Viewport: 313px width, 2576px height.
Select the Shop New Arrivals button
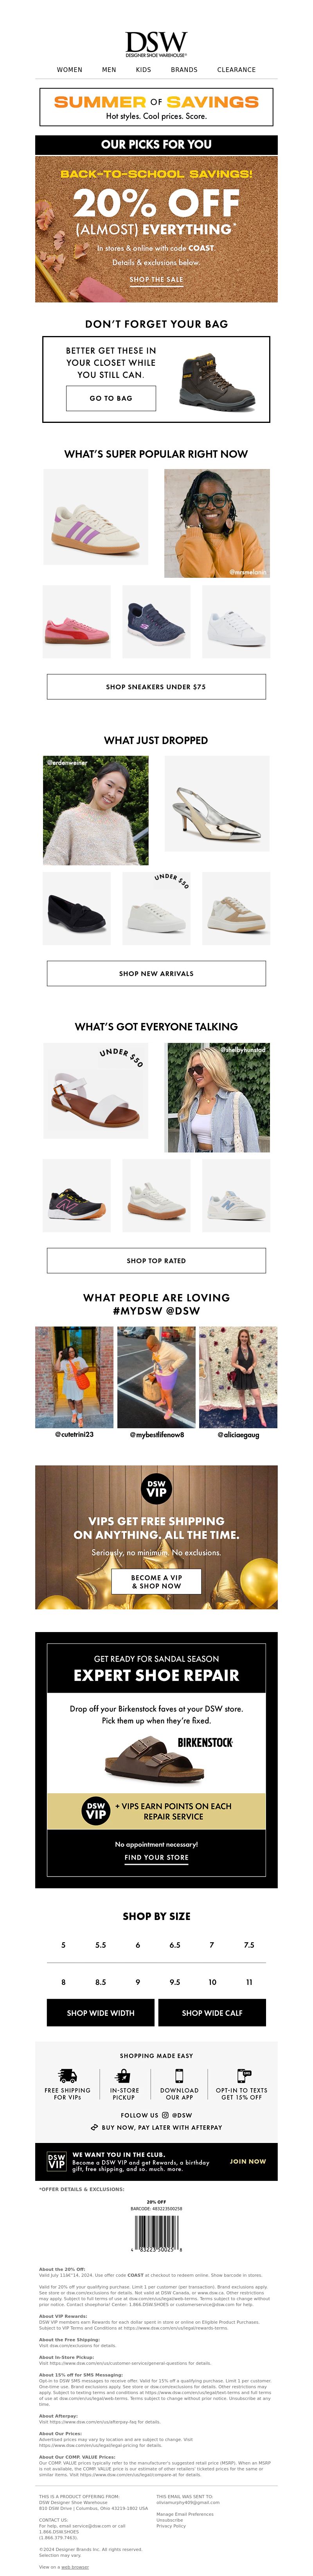pos(156,973)
